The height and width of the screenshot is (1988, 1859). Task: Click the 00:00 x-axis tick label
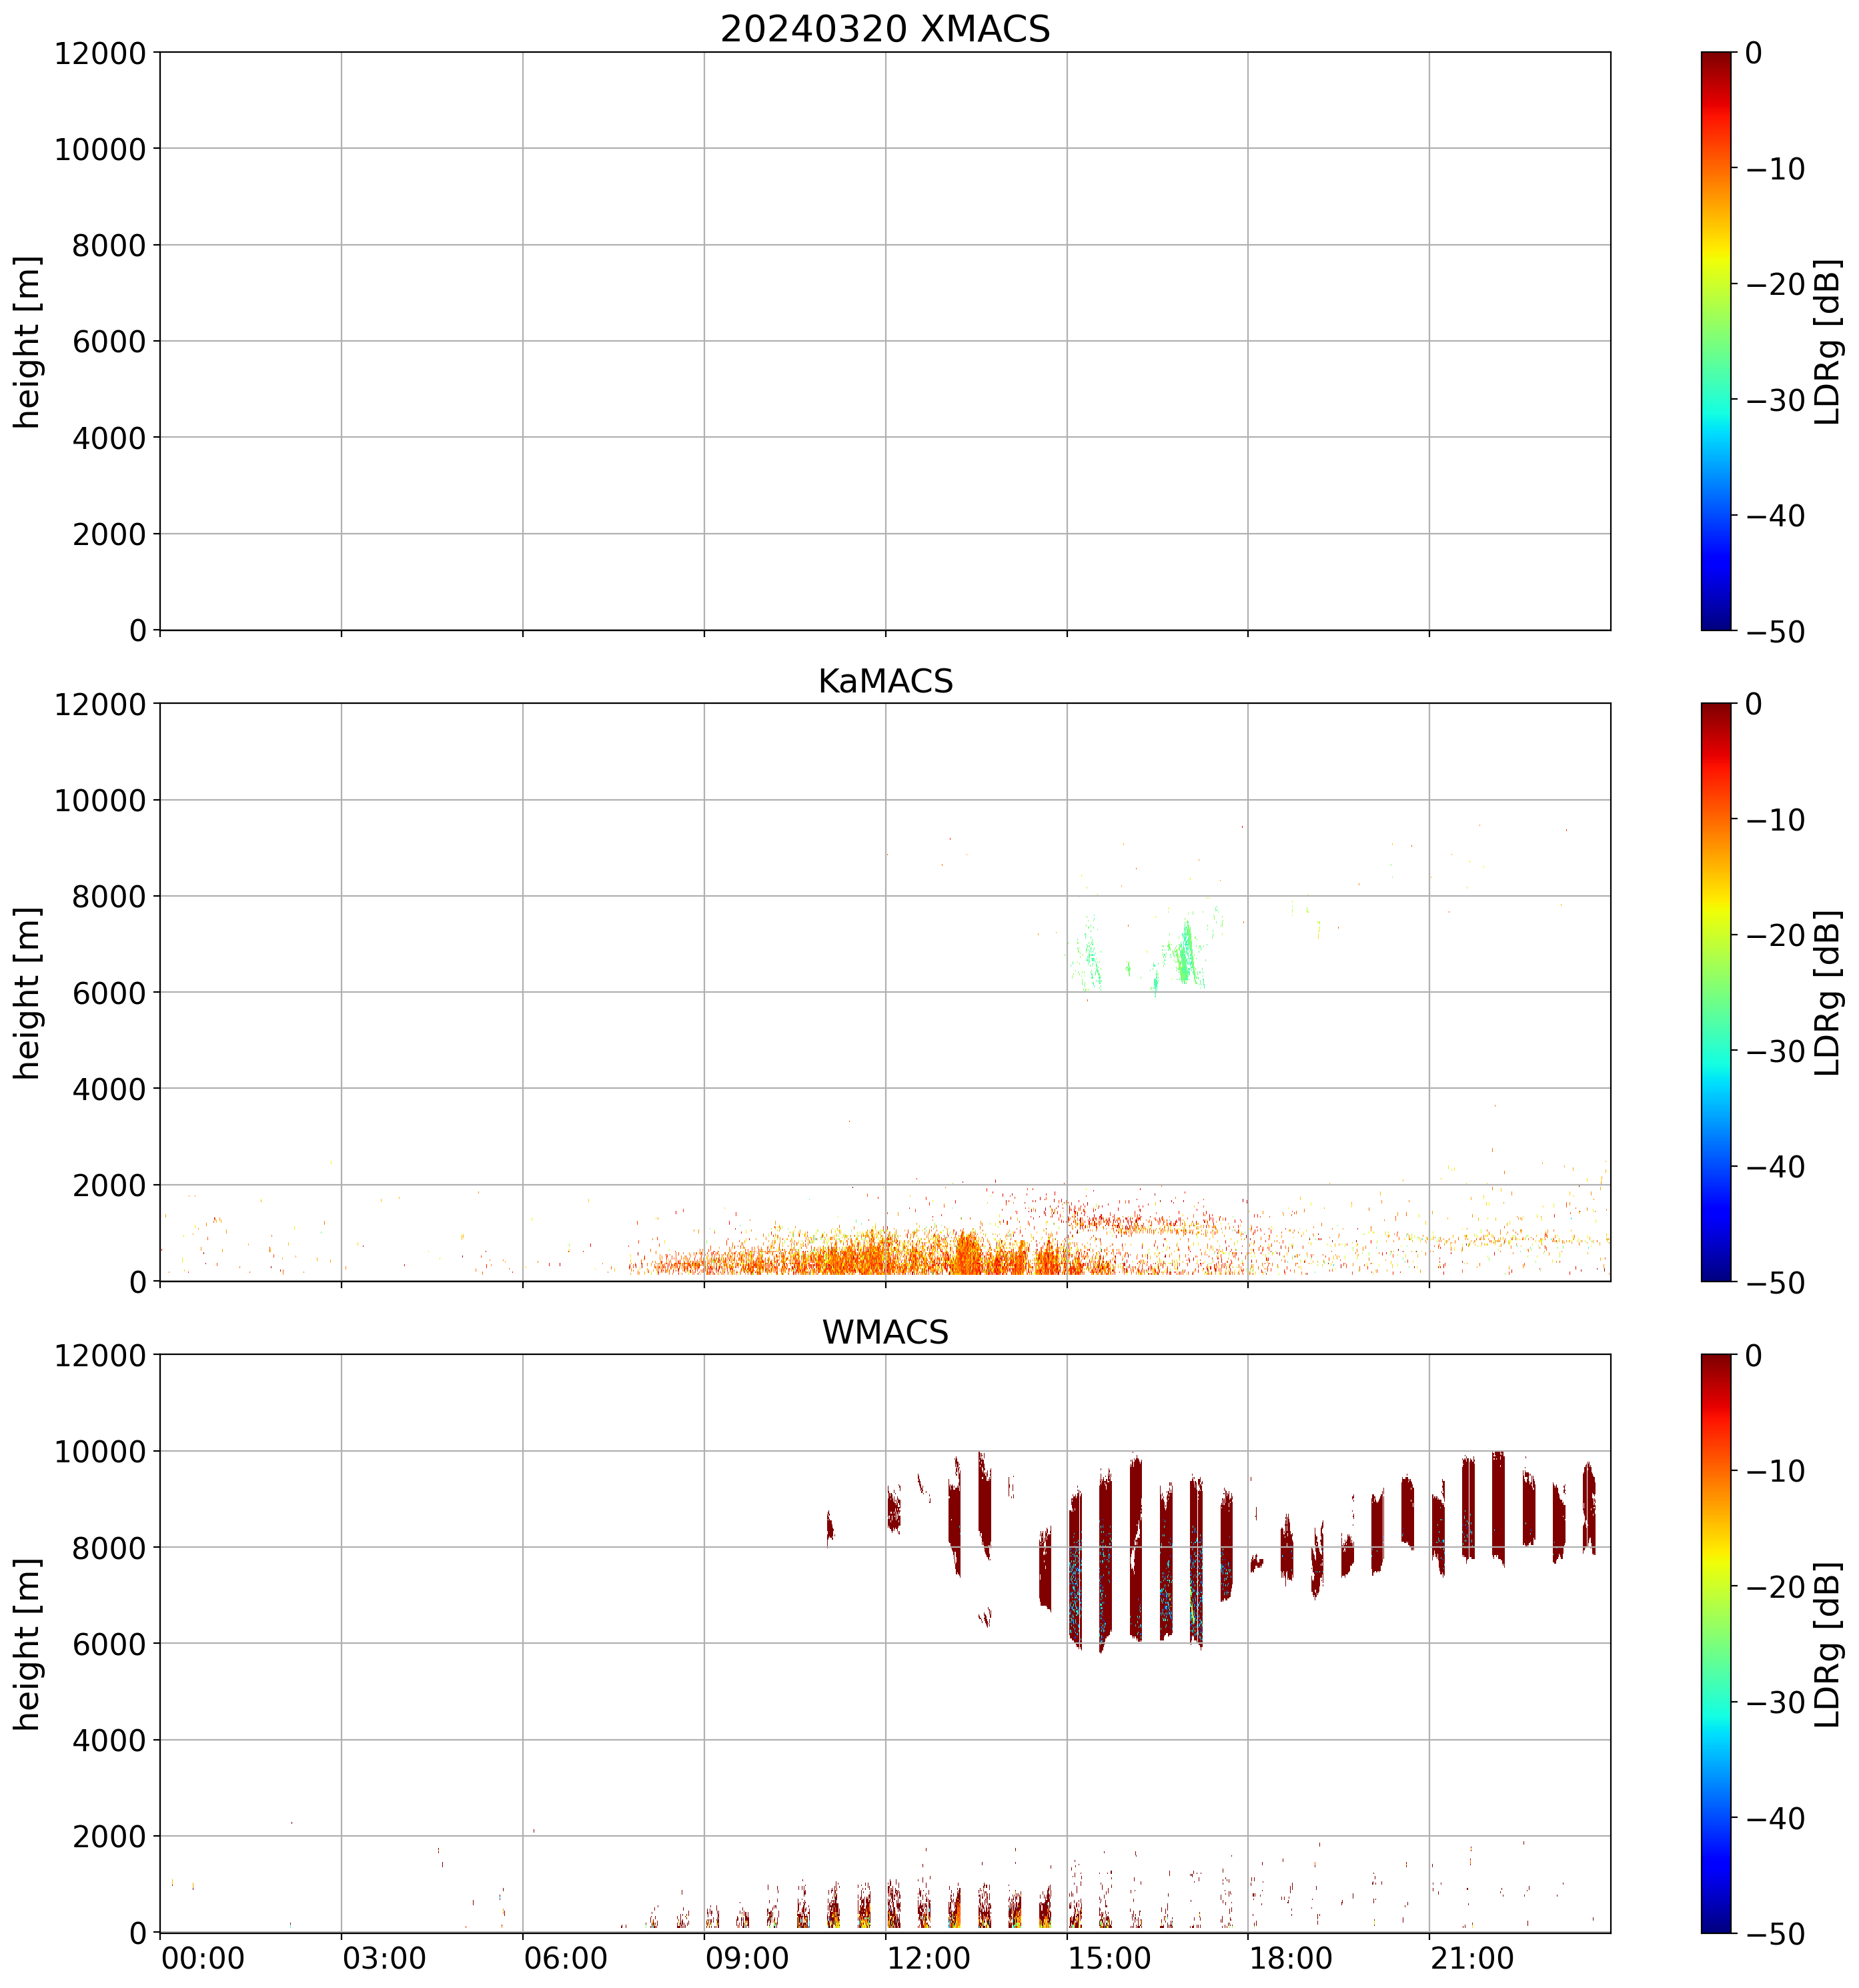(203, 1957)
